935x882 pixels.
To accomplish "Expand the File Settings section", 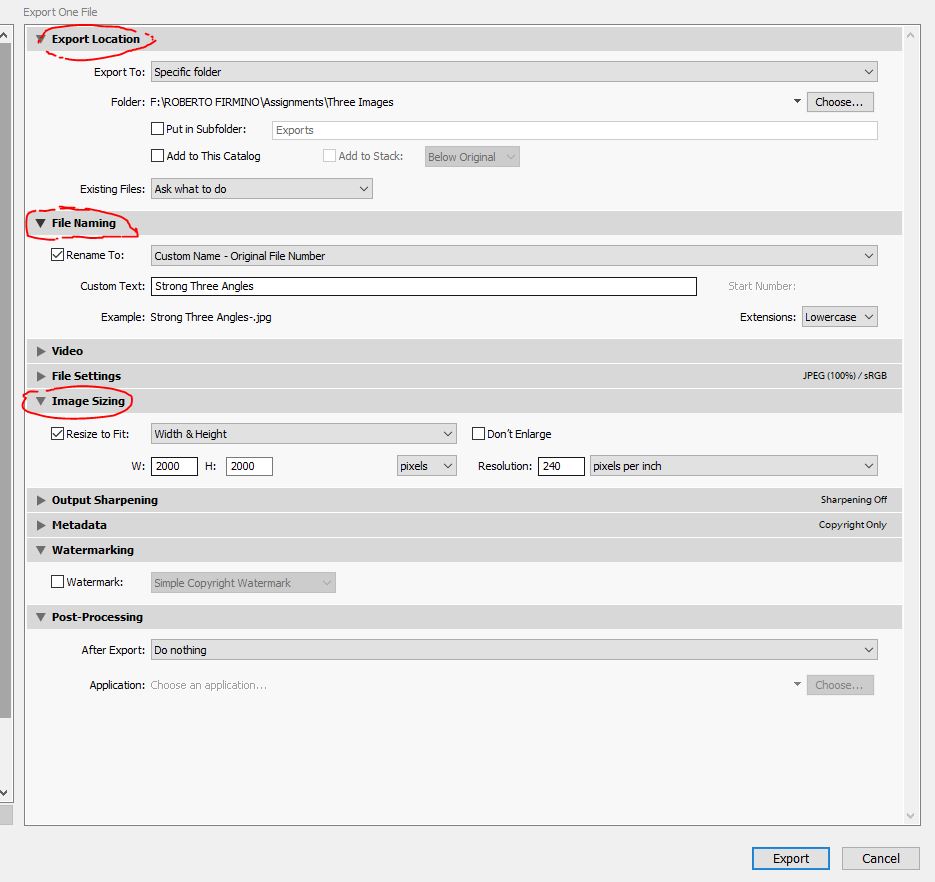I will pos(41,376).
